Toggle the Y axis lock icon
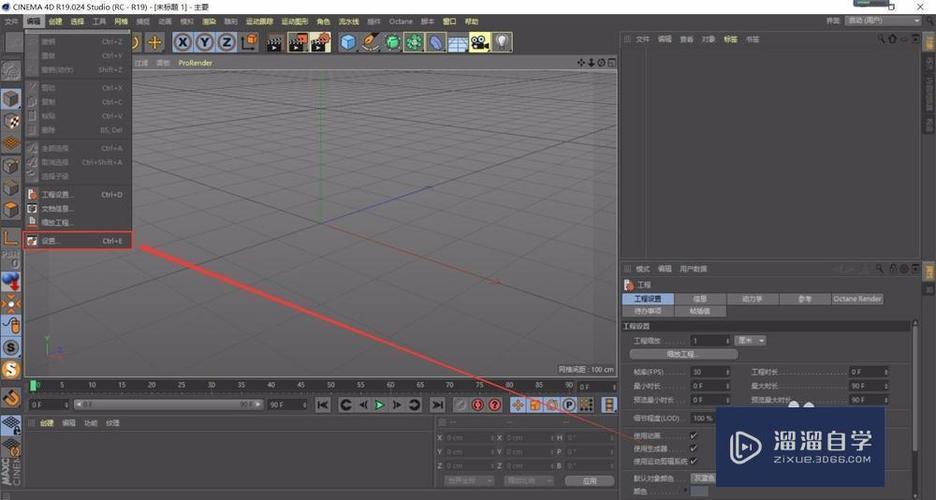The height and width of the screenshot is (500, 936). [x=205, y=42]
